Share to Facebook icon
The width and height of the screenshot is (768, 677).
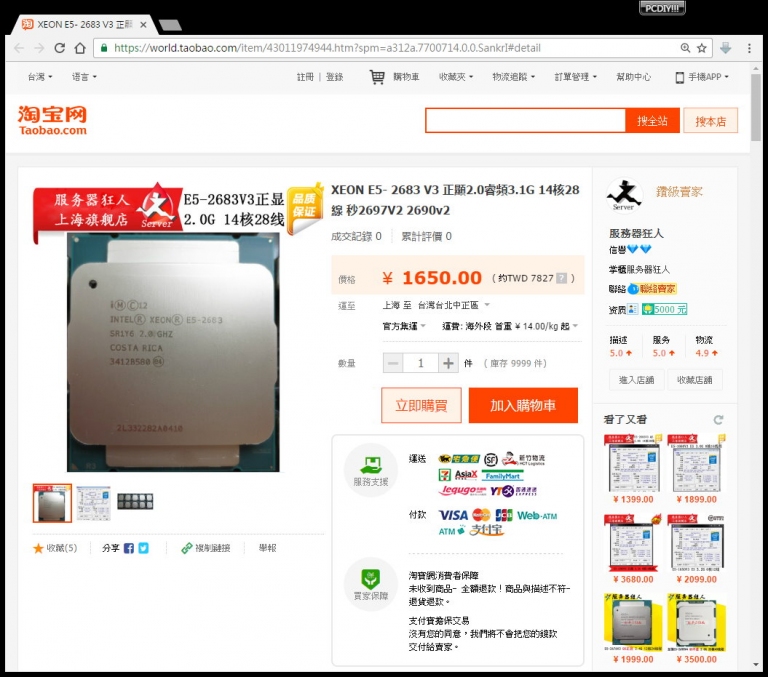click(129, 548)
